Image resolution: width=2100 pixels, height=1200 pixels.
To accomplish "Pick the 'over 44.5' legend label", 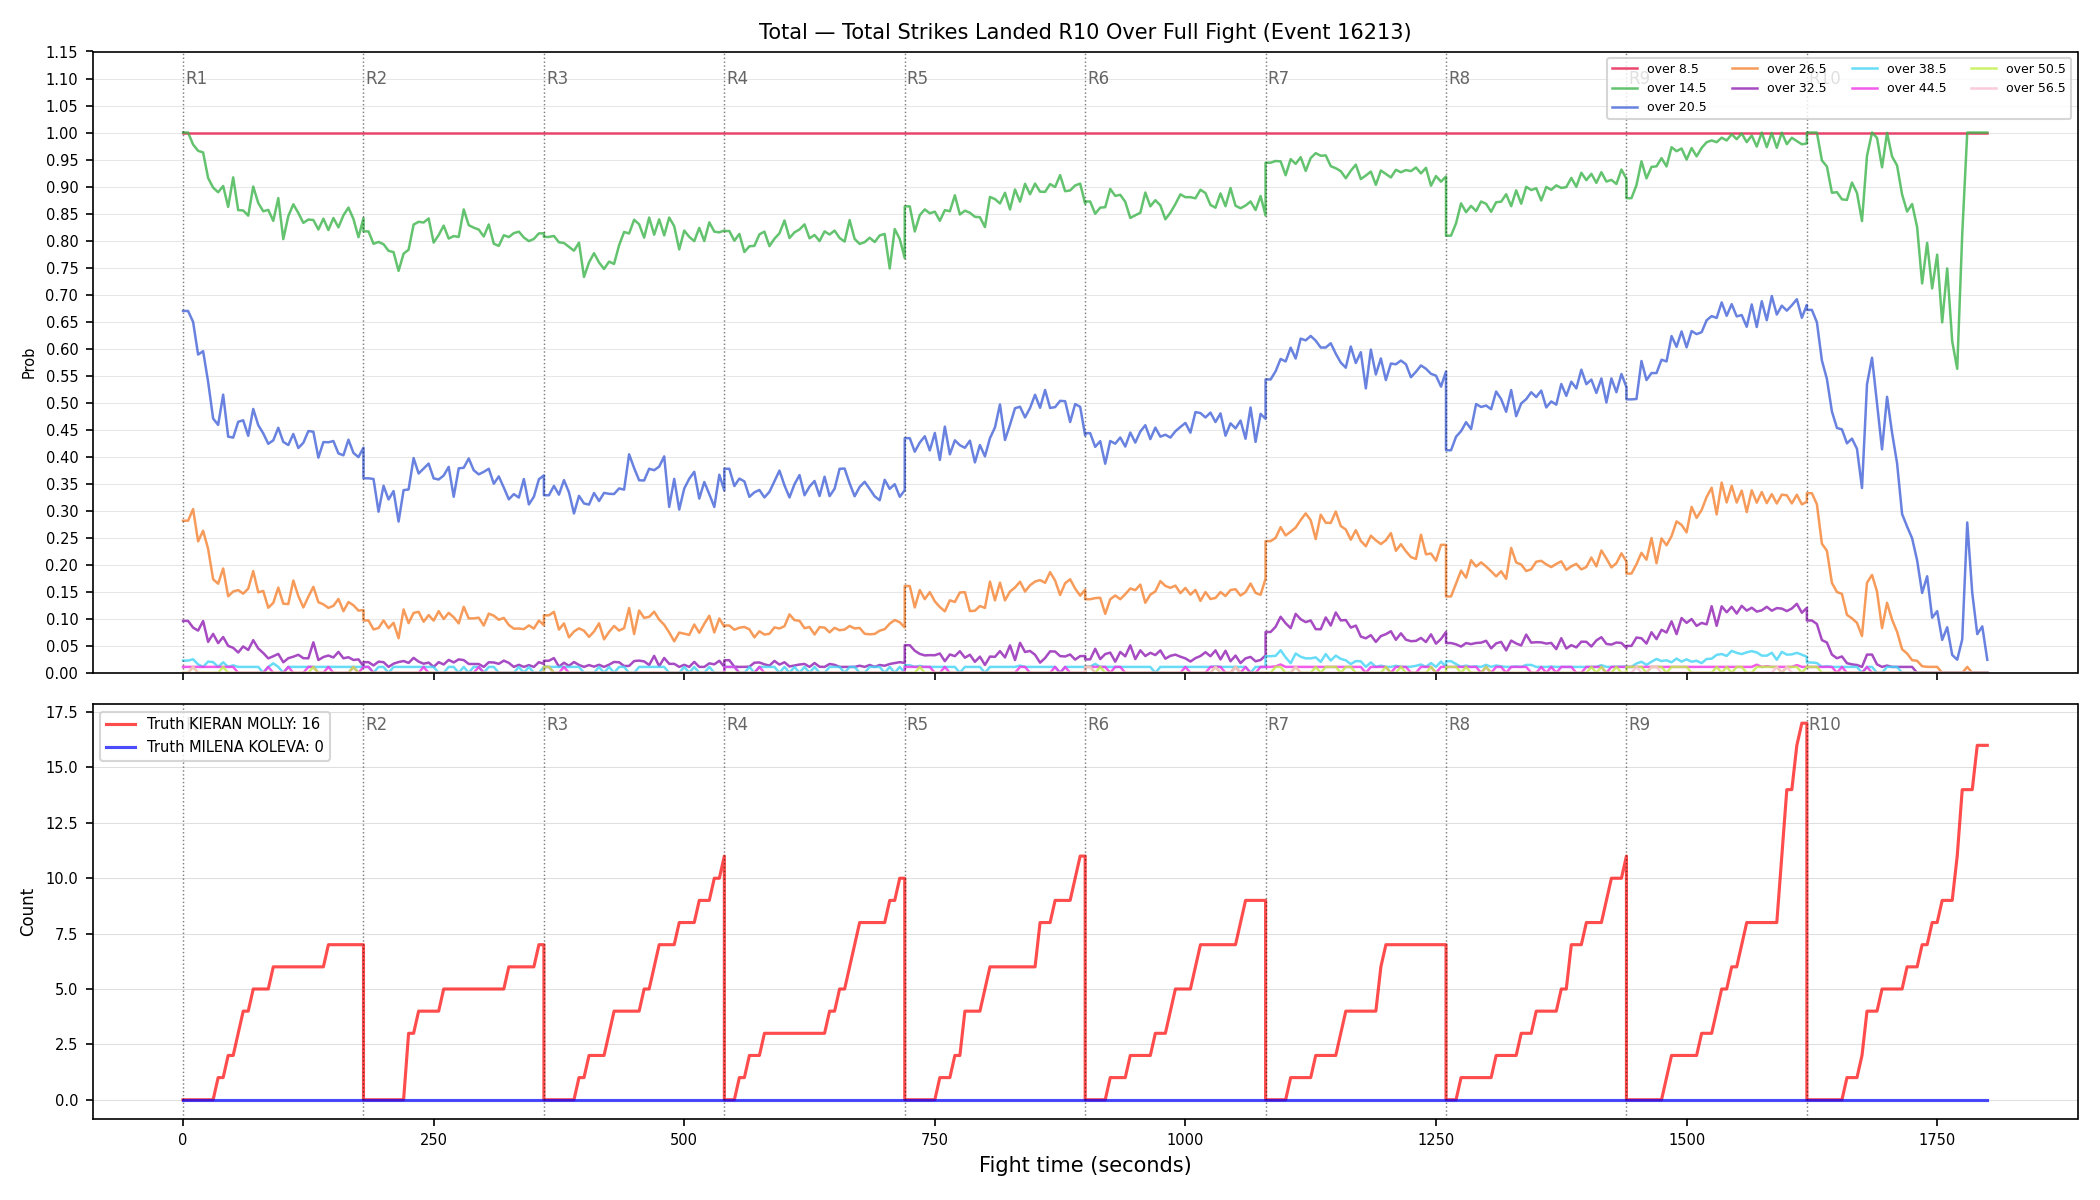I will tap(1916, 88).
